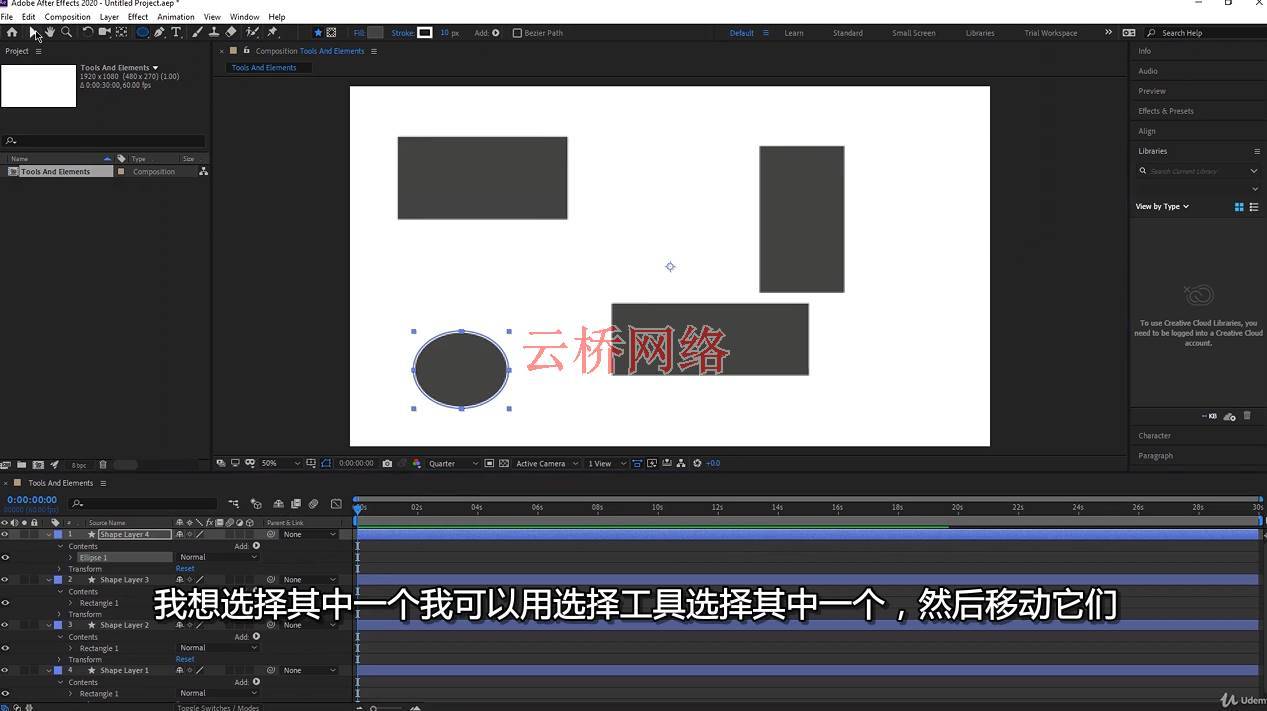Screen dimensions: 1267x711
Task: Choose the Pen tool
Action: pos(159,32)
